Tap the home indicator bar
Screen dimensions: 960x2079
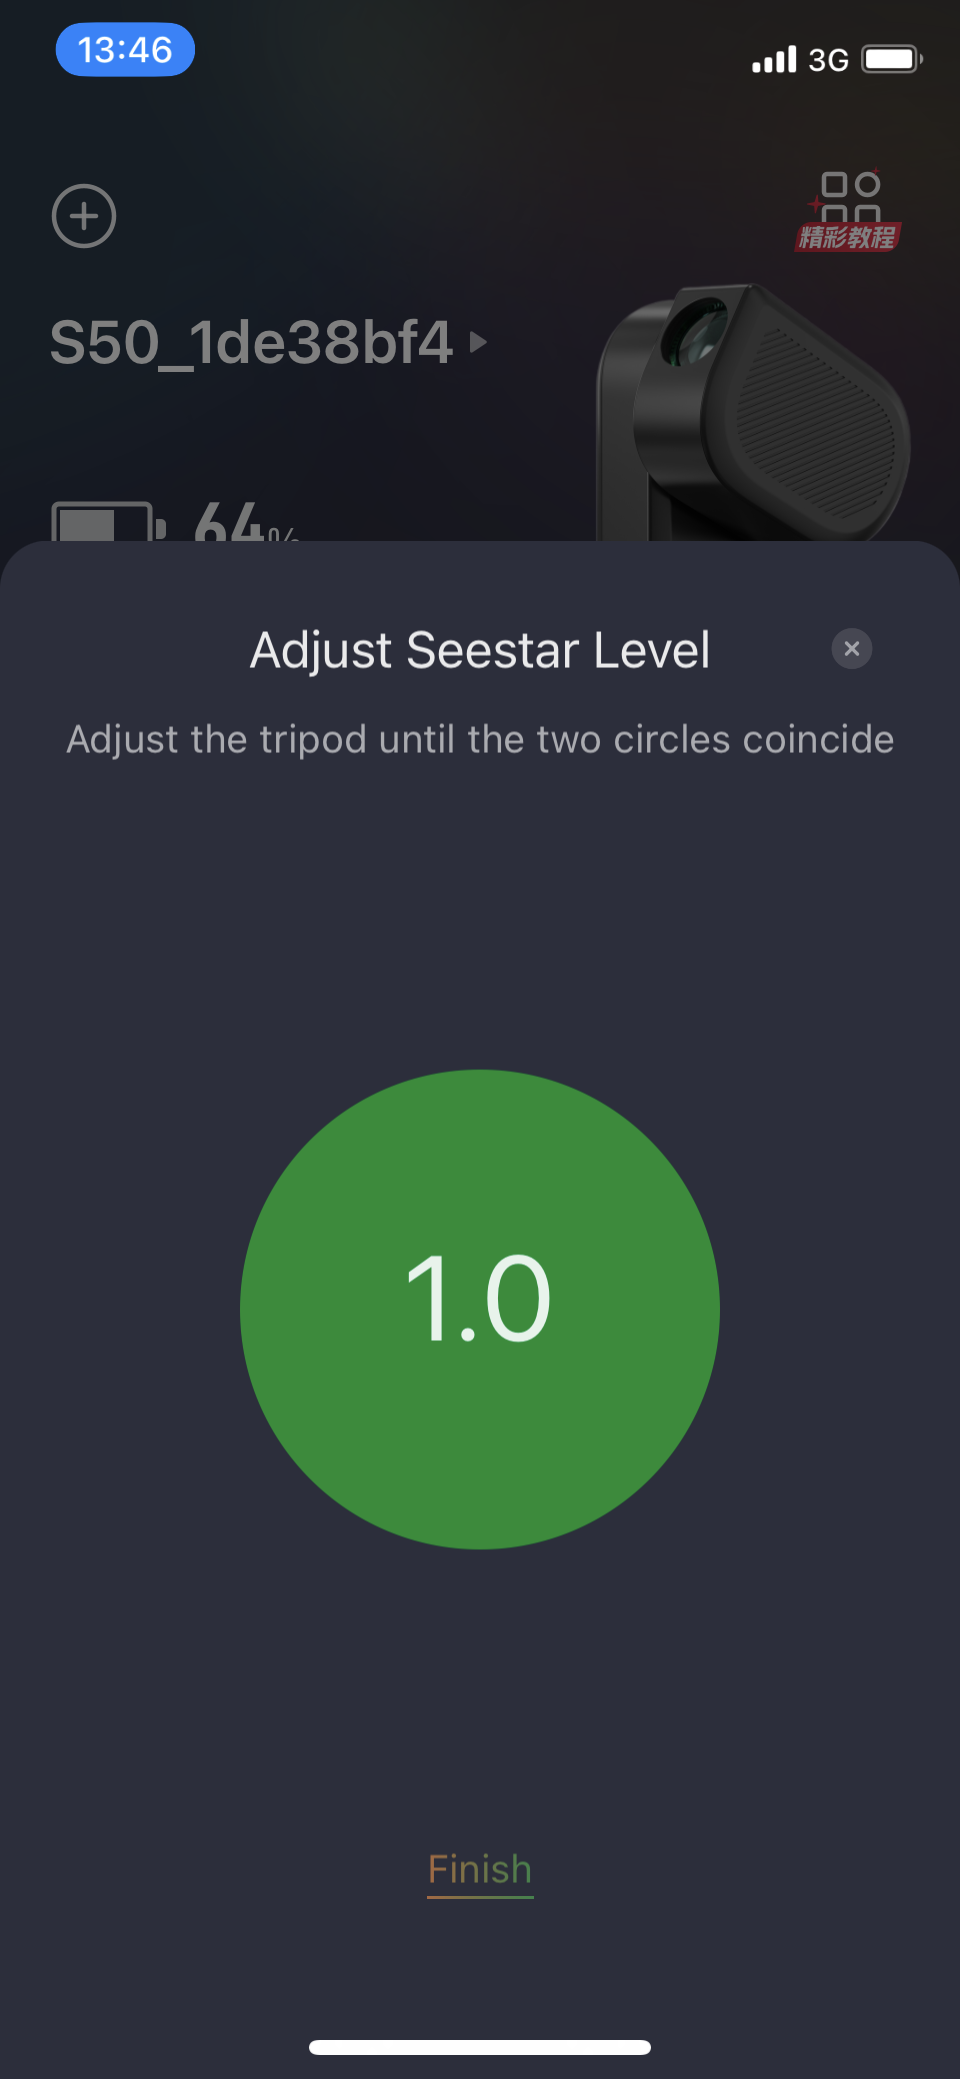(480, 2047)
